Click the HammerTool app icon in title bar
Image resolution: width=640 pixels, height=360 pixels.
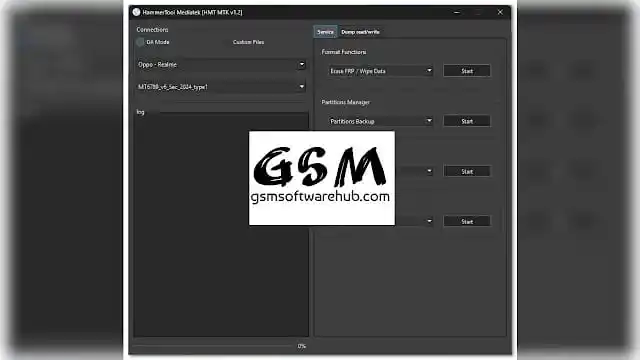[x=136, y=12]
